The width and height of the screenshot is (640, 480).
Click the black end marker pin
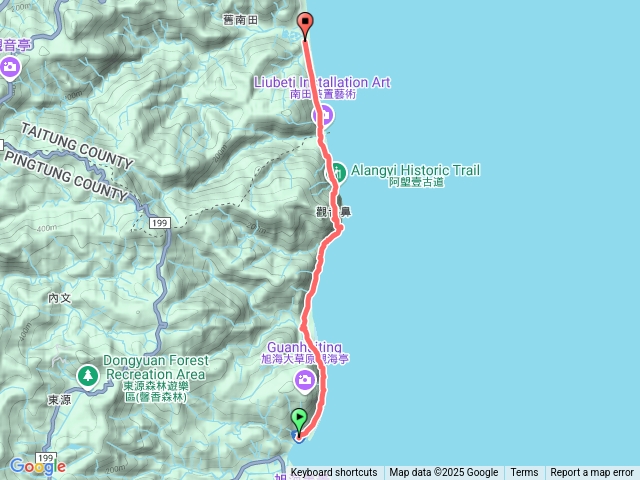(305, 26)
